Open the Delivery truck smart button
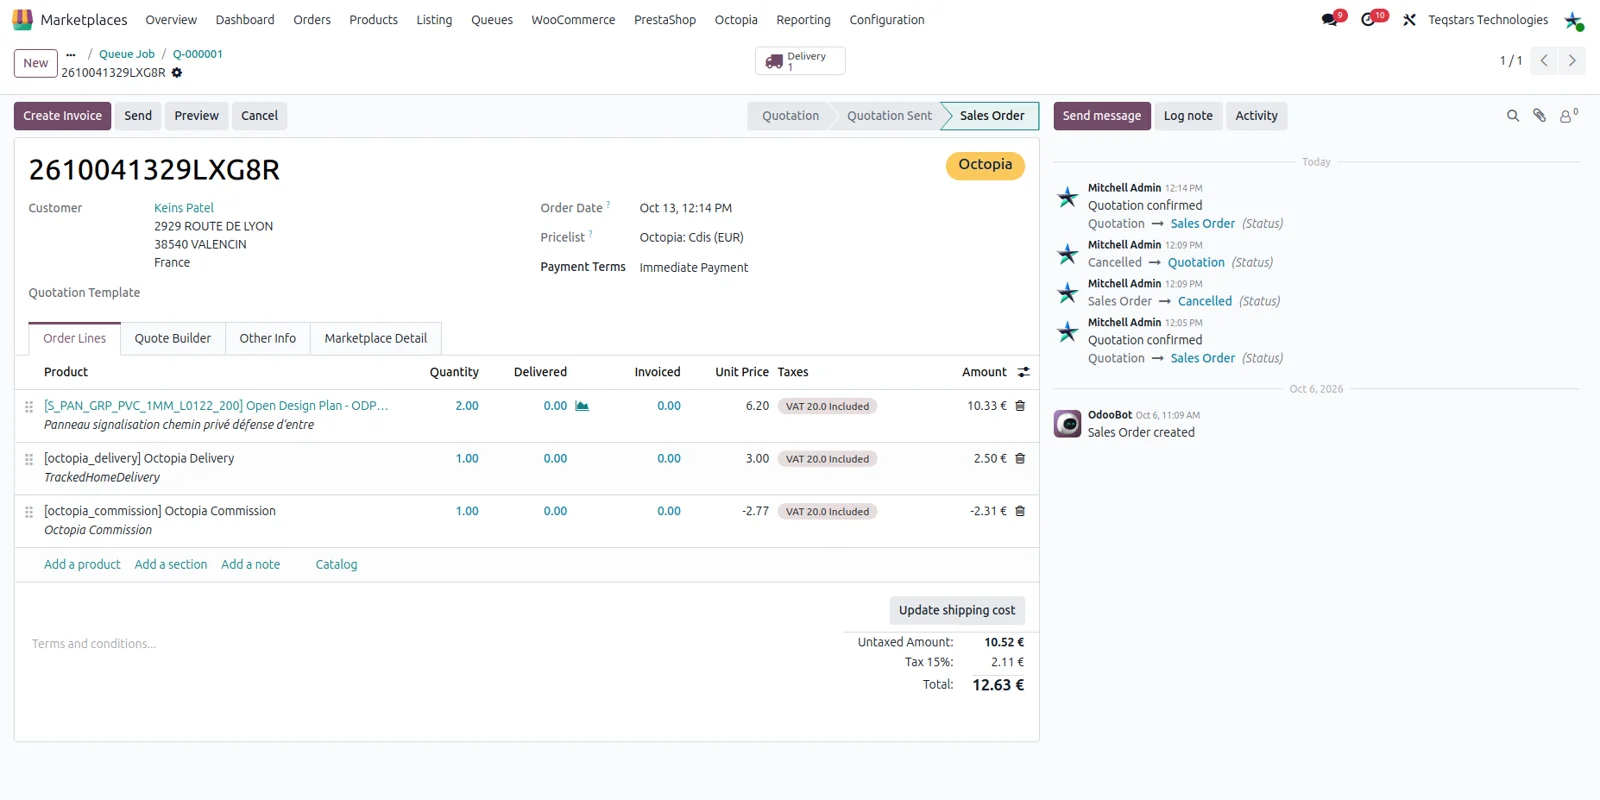Viewport: 1600px width, 800px height. click(x=800, y=61)
